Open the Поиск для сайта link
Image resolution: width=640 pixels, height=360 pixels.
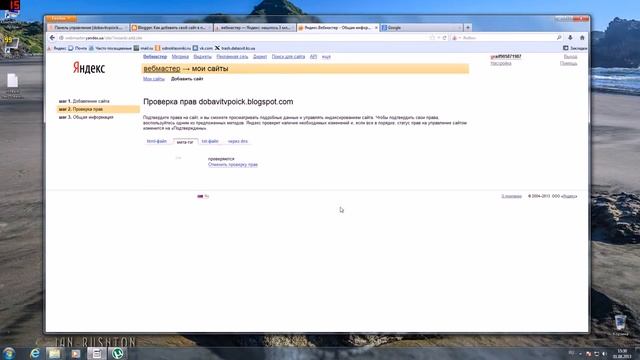(288, 57)
